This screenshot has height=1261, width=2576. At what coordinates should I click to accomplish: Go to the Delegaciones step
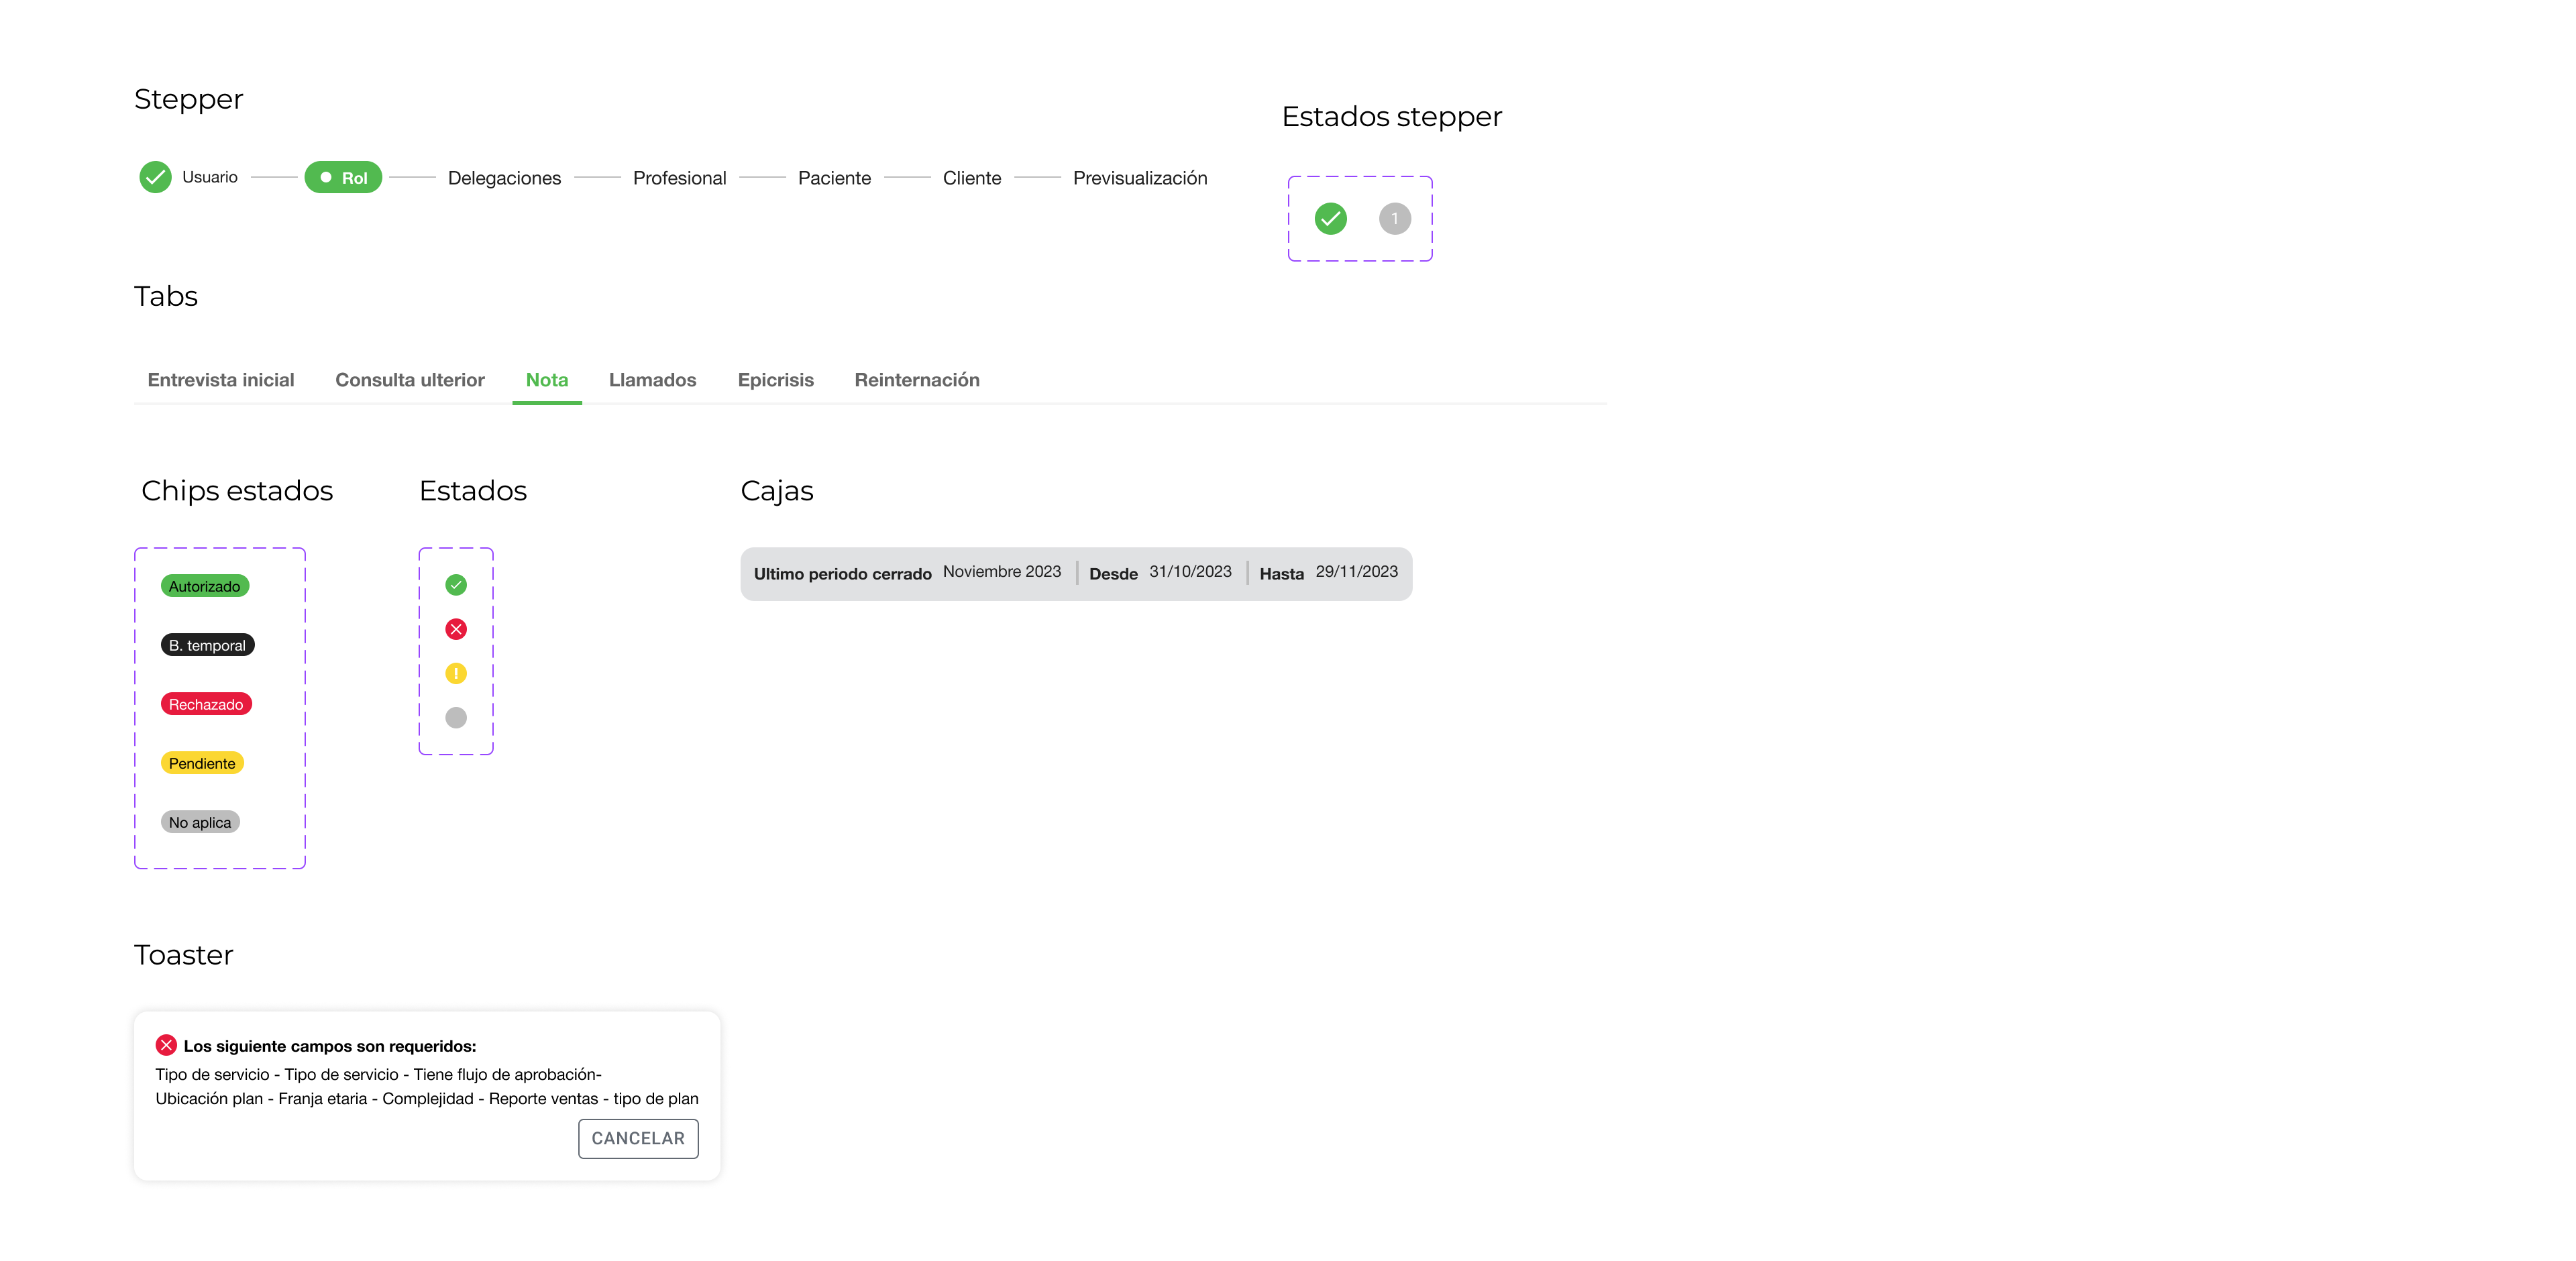[x=504, y=178]
